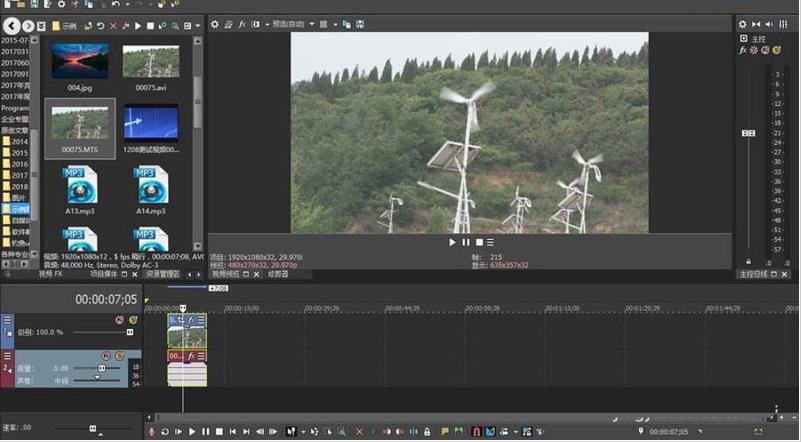Viewport: 801px width, 442px height.
Task: Mute the video track 1
Action: pos(120,320)
